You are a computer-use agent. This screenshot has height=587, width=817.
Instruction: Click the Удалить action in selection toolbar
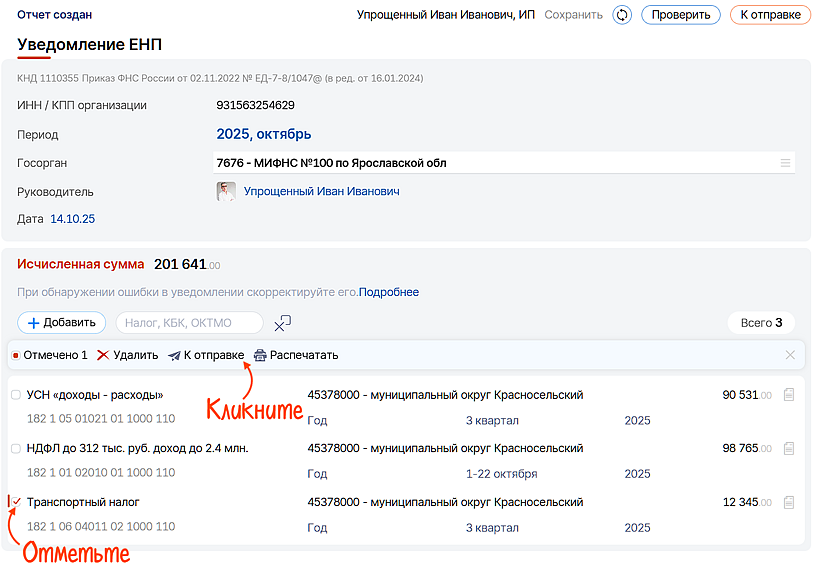[x=128, y=355]
